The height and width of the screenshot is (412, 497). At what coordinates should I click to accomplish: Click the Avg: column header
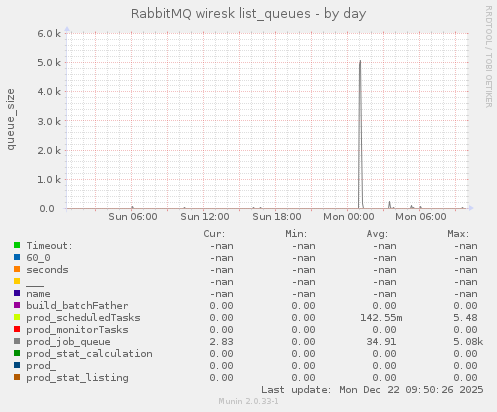click(377, 234)
